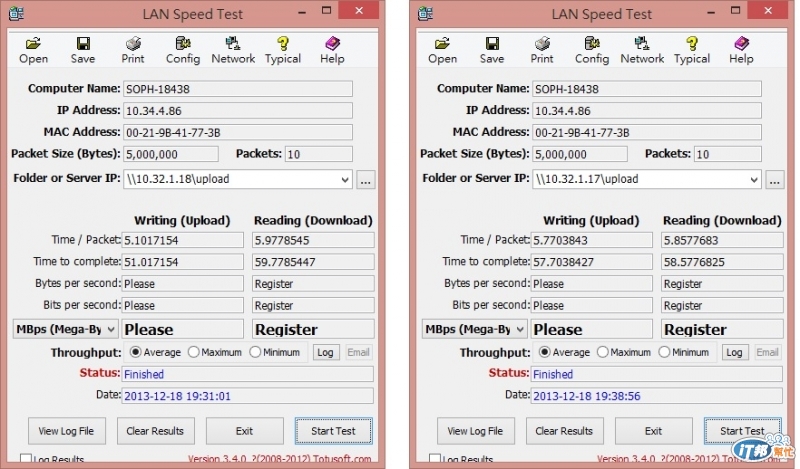
Task: Click View Log File in left window
Action: [x=66, y=431]
